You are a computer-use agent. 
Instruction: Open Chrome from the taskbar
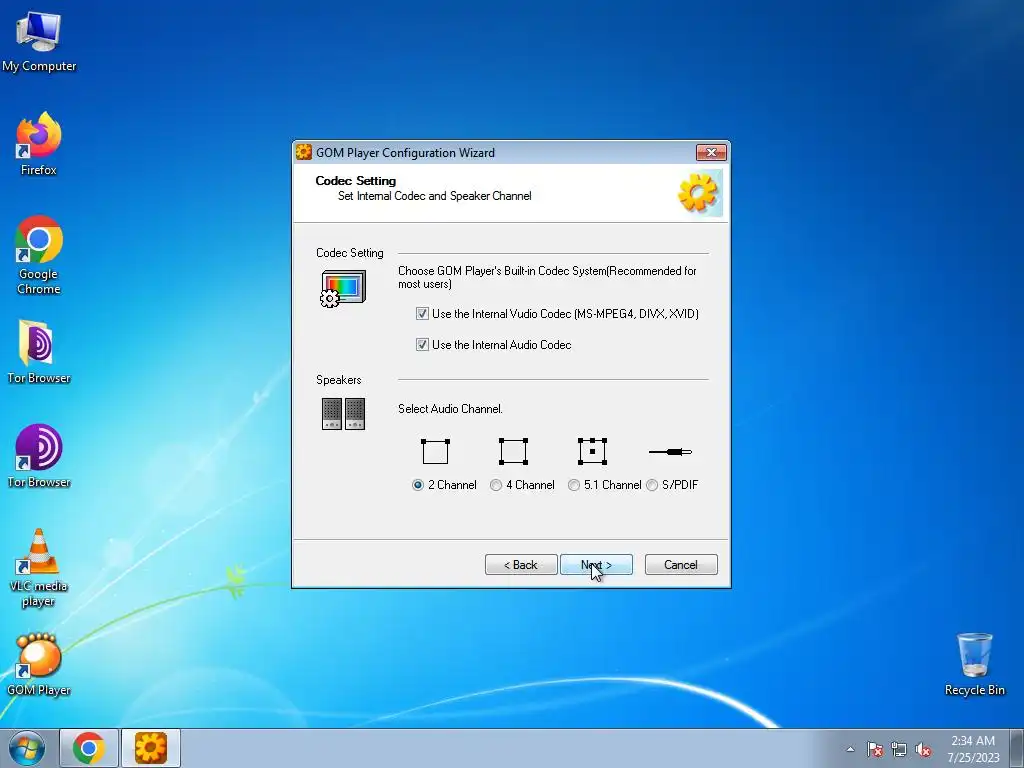click(89, 748)
